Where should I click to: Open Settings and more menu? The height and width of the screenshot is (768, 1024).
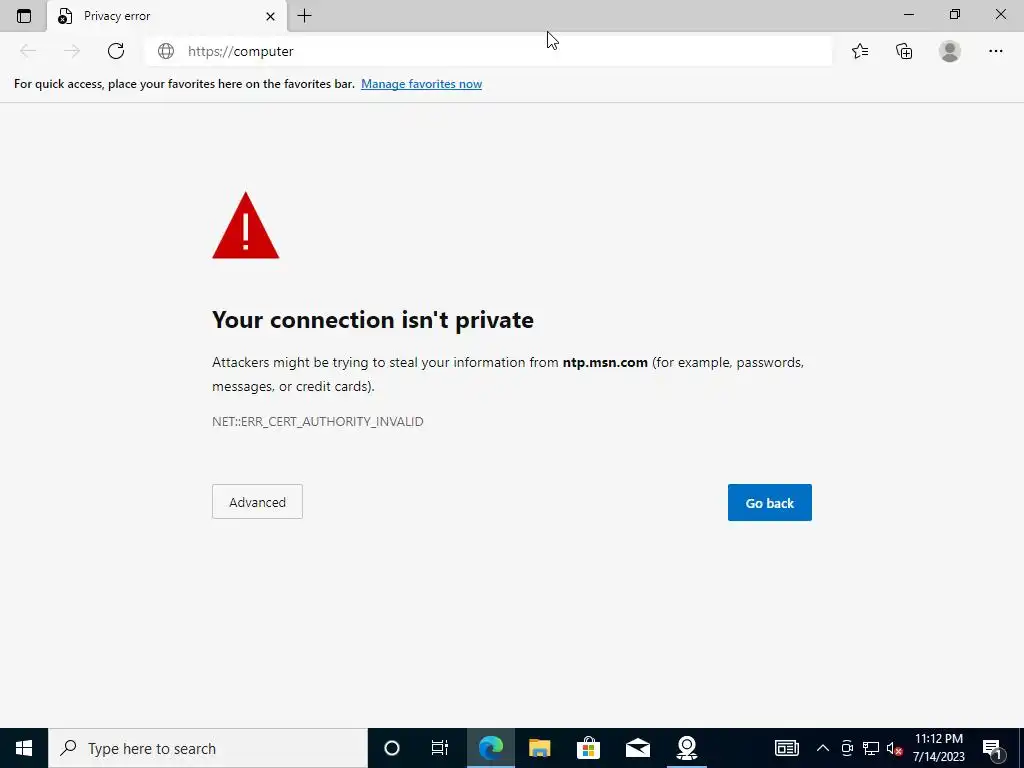[x=995, y=51]
